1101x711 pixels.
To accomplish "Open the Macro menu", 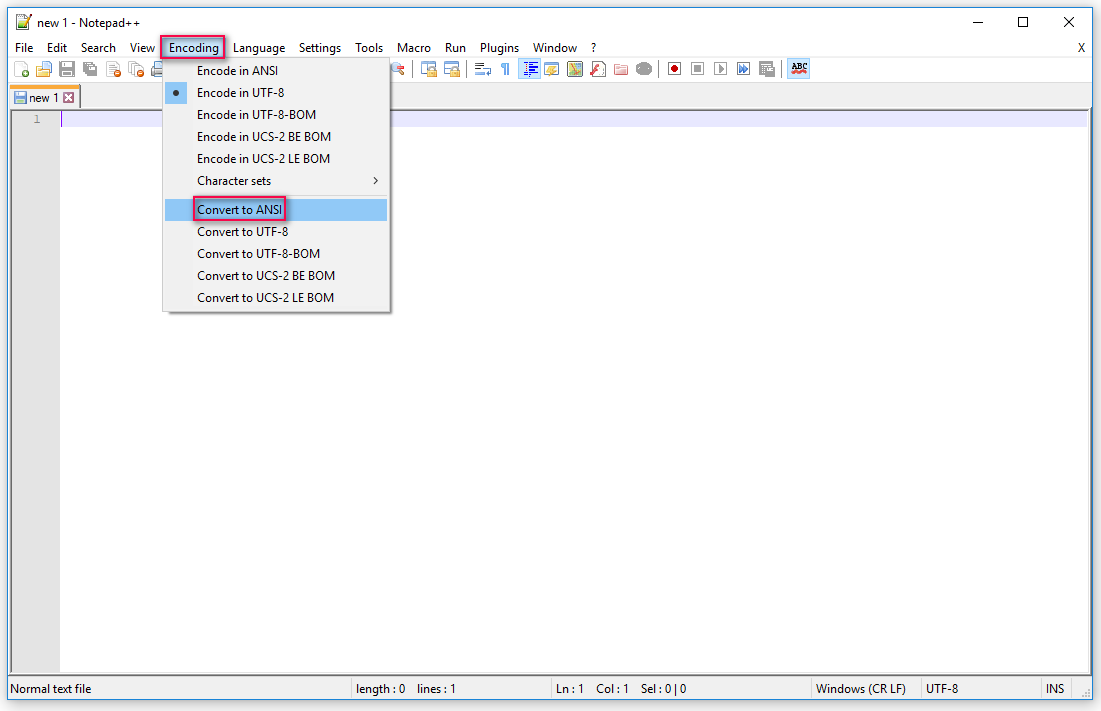I will click(414, 48).
